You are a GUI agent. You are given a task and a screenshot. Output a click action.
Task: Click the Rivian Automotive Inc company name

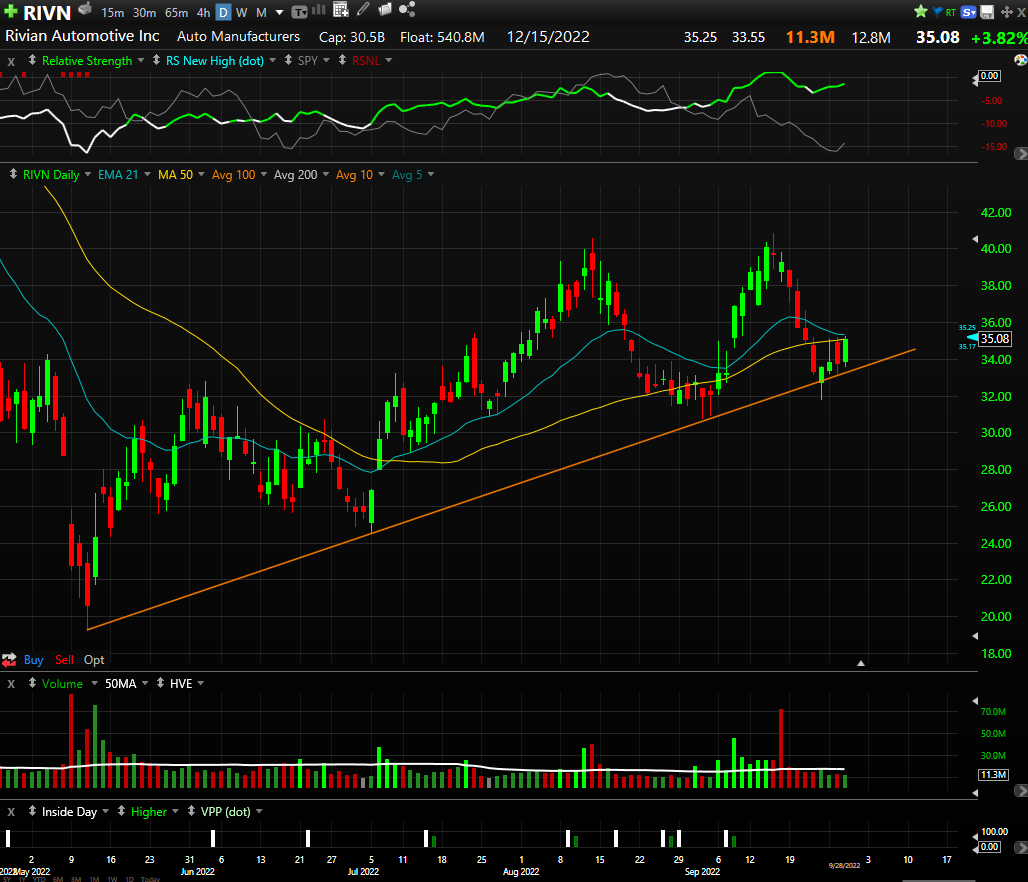pos(83,36)
